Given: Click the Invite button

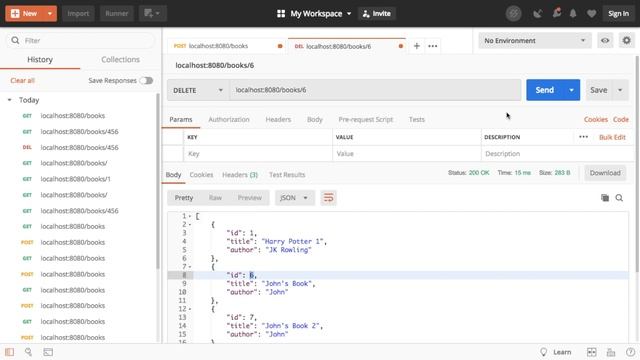Looking at the screenshot, I should tap(376, 13).
